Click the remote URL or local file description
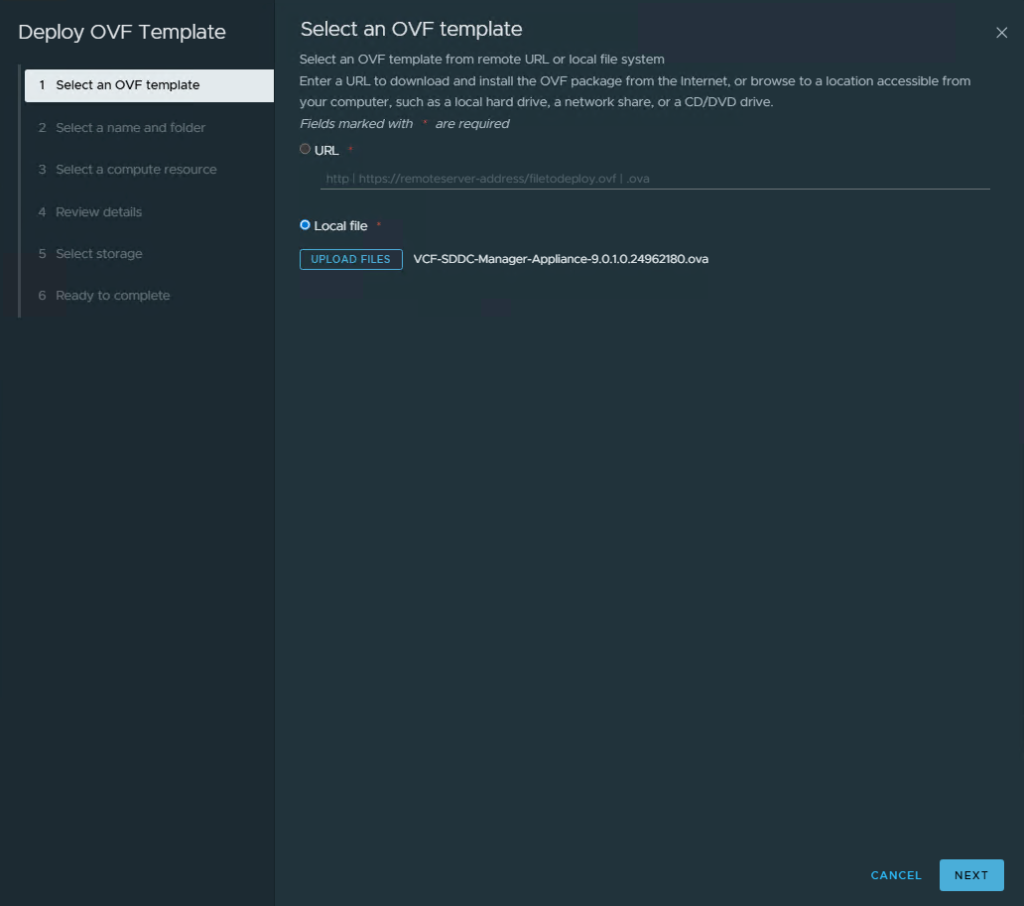The width and height of the screenshot is (1024, 906). coord(481,60)
